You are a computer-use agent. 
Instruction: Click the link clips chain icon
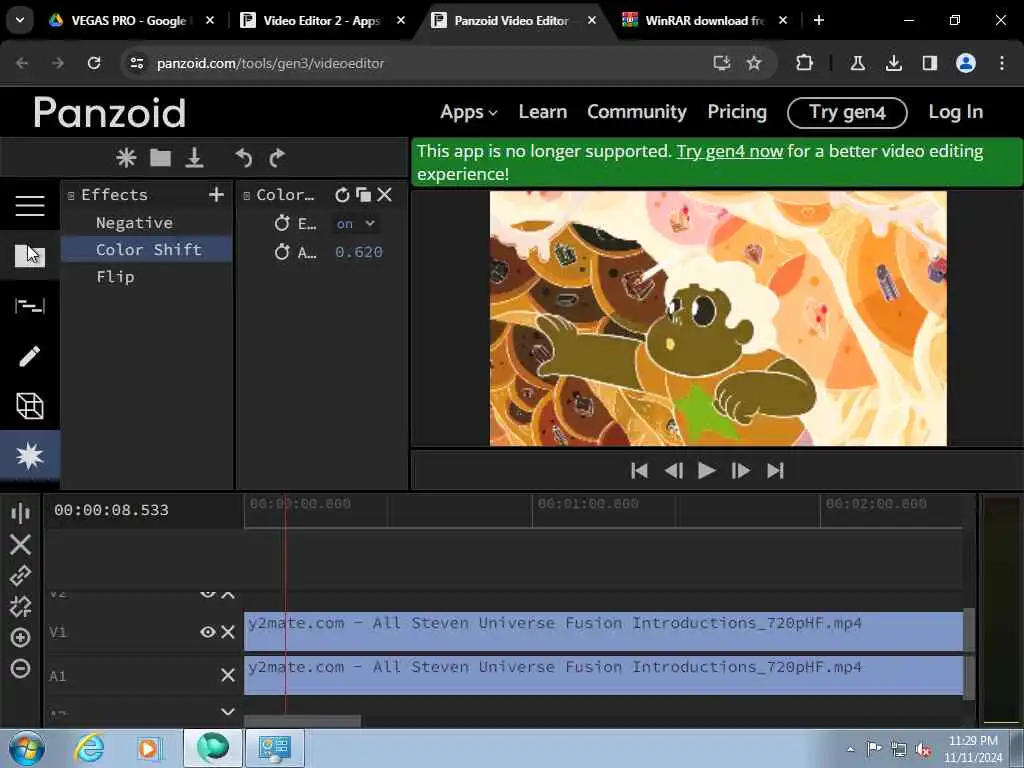pos(20,575)
